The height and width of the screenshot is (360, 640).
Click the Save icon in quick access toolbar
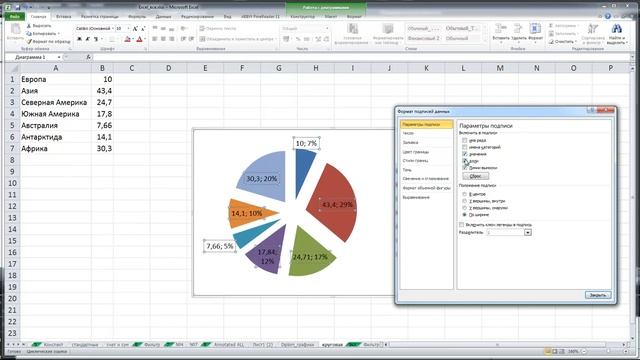[18, 7]
